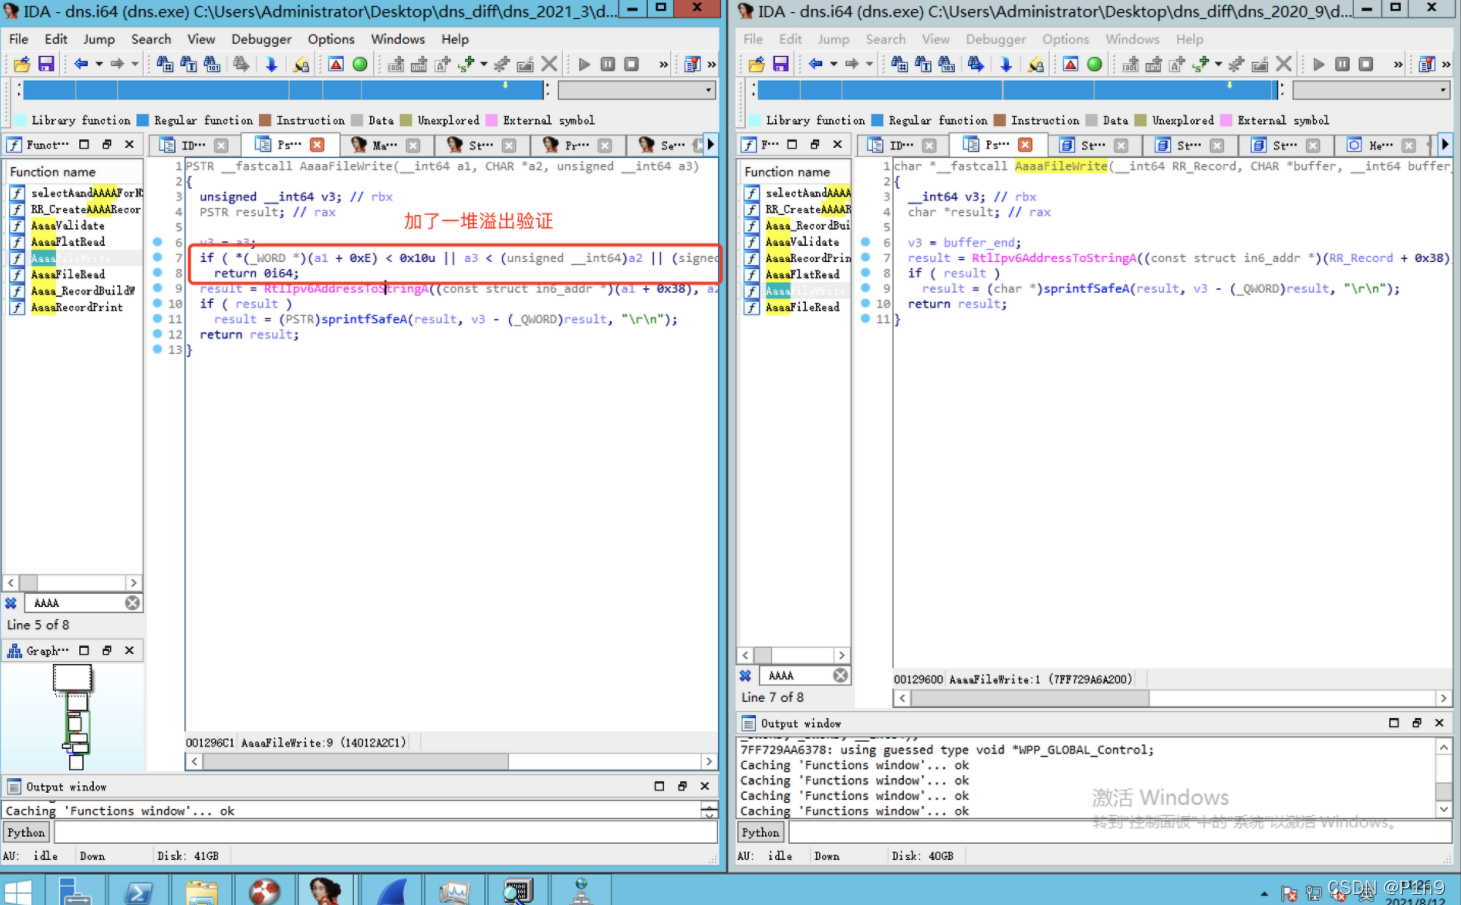Jump forward arrow in left IDA toolbar
The image size is (1461, 905).
(x=118, y=64)
